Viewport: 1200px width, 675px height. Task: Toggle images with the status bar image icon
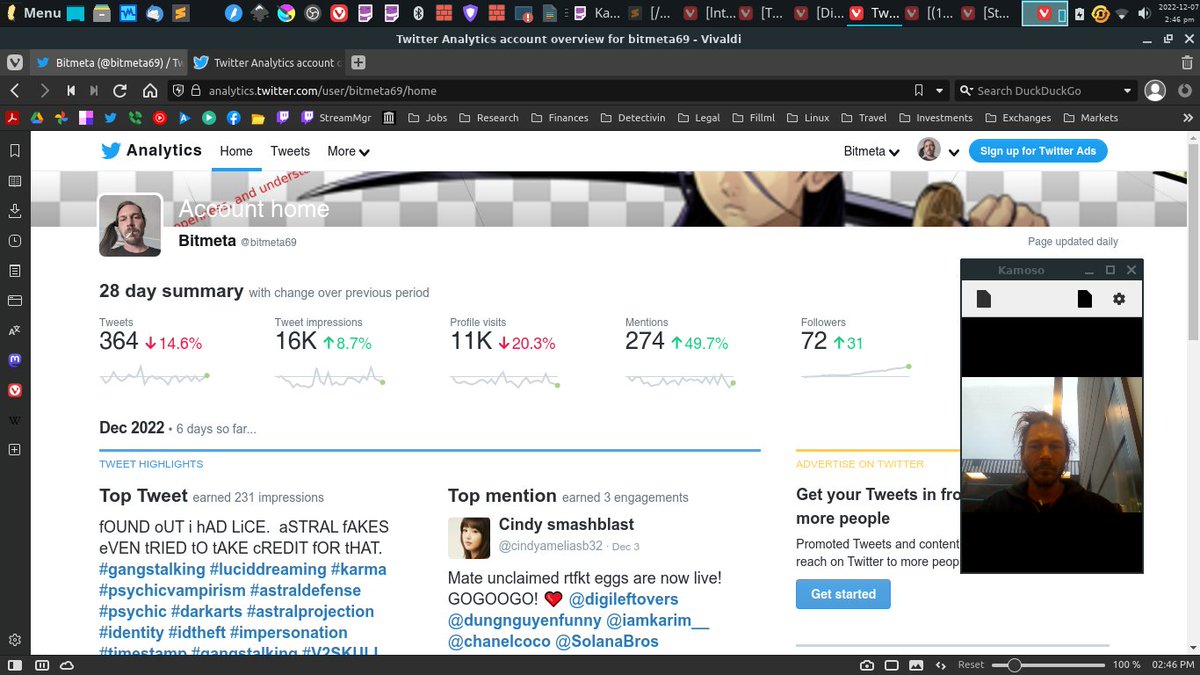point(916,665)
